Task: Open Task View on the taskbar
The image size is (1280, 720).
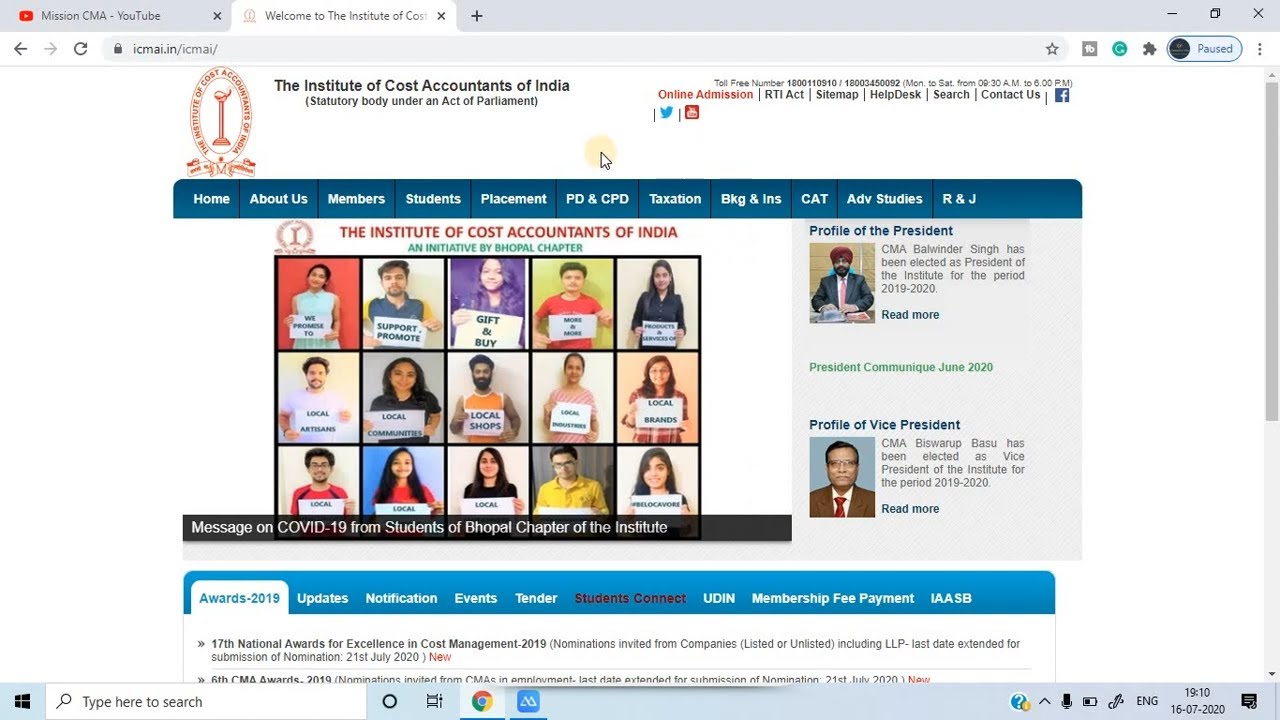Action: (x=434, y=701)
